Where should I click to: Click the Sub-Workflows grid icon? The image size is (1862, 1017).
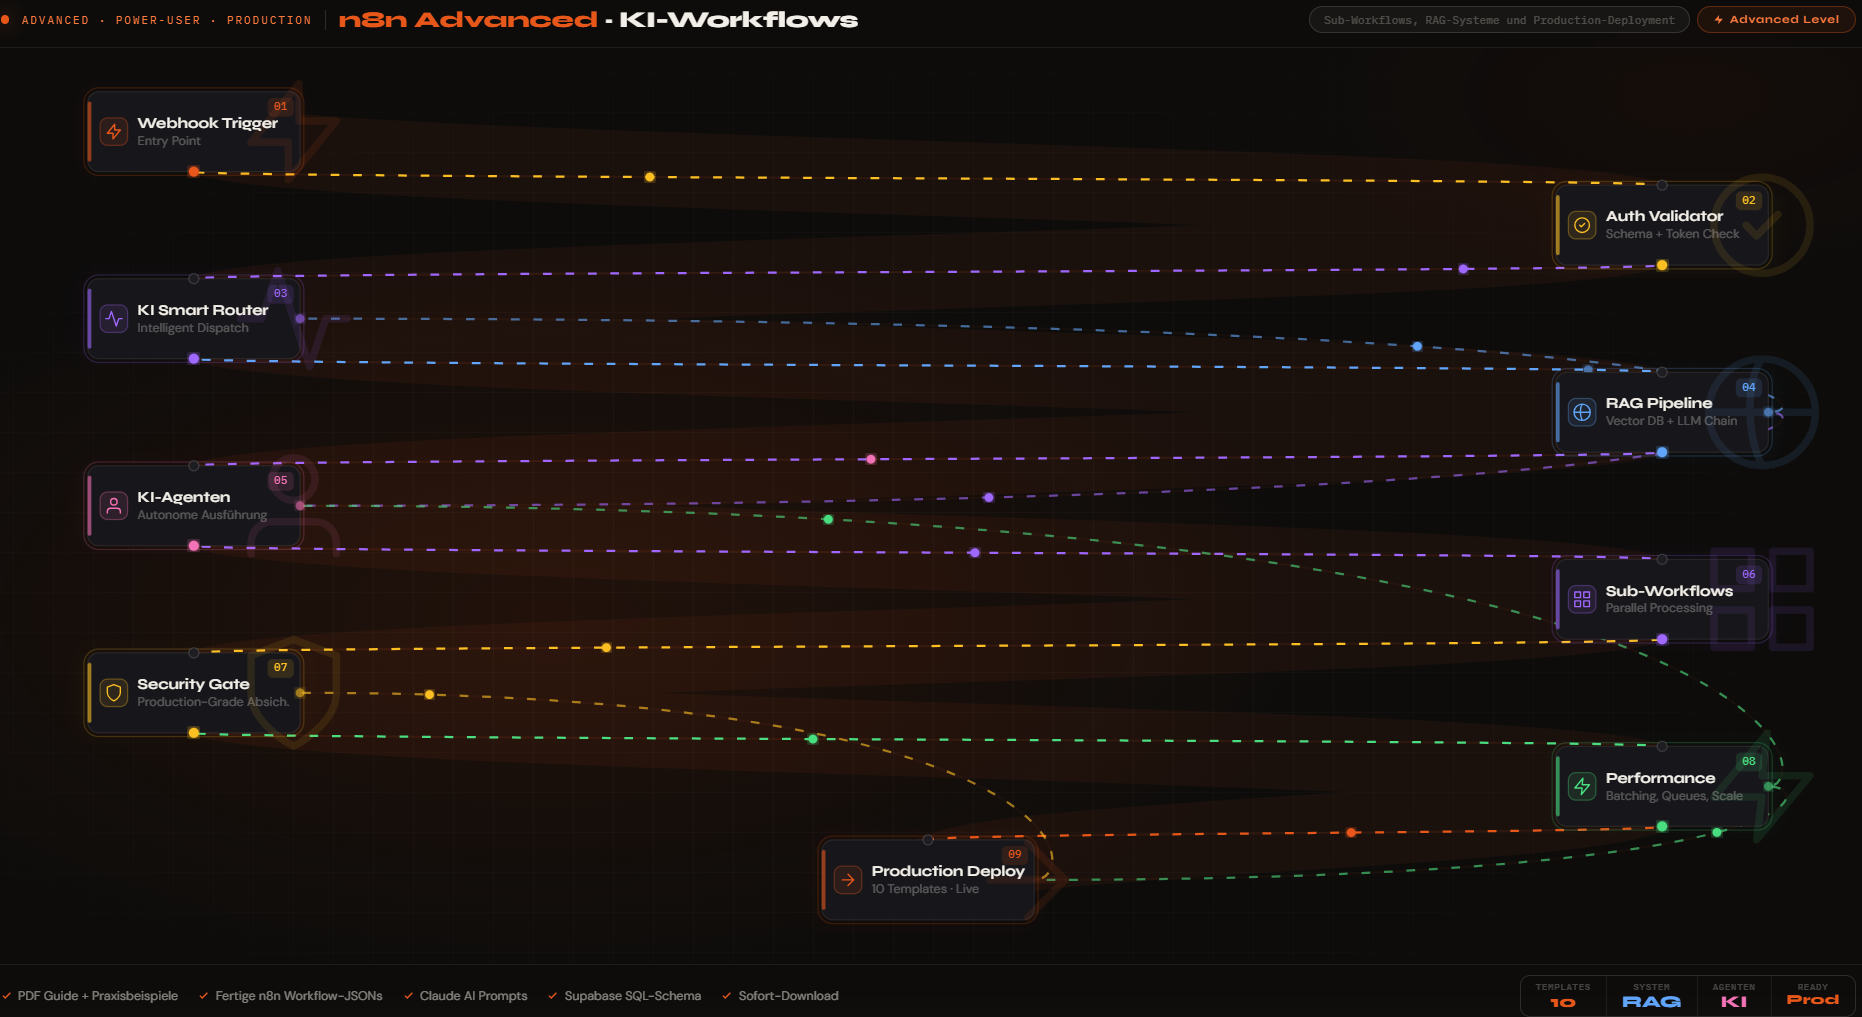coord(1582,599)
